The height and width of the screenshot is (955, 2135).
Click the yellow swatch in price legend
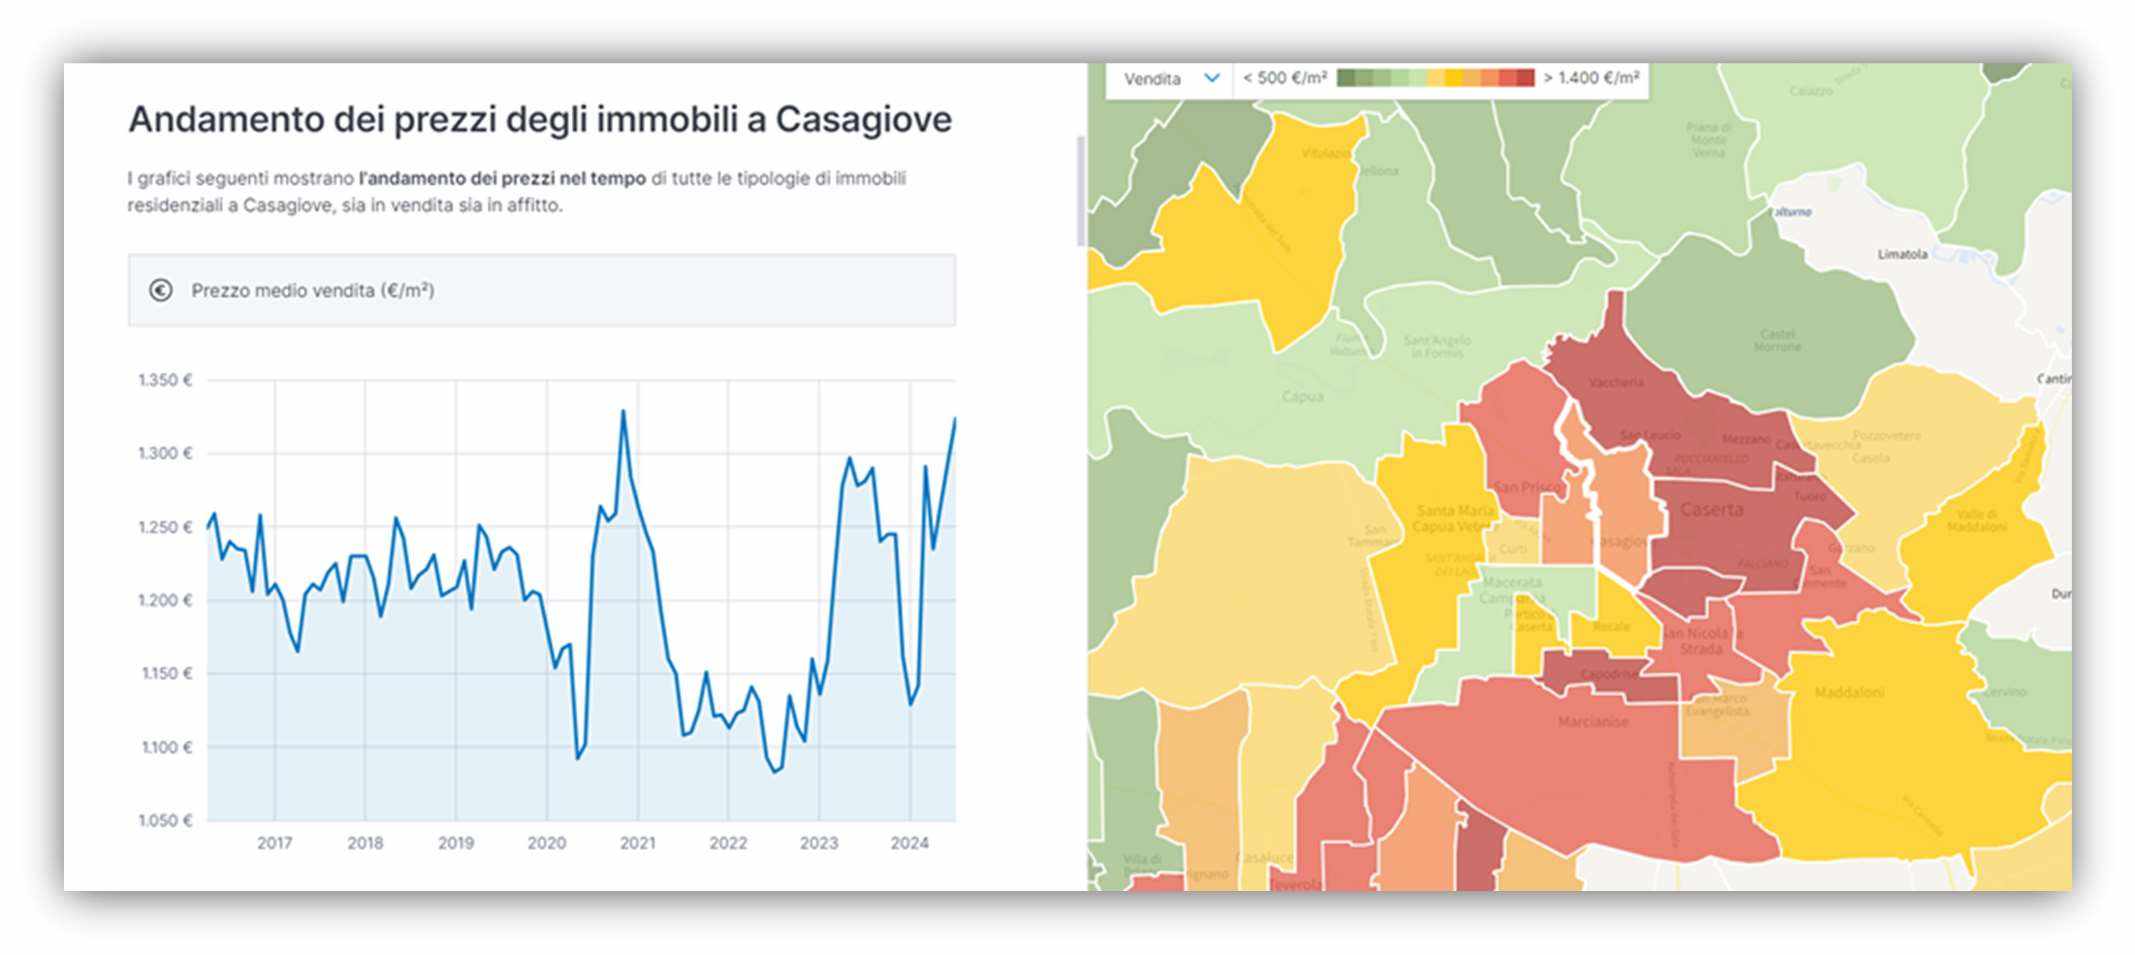point(1453,78)
